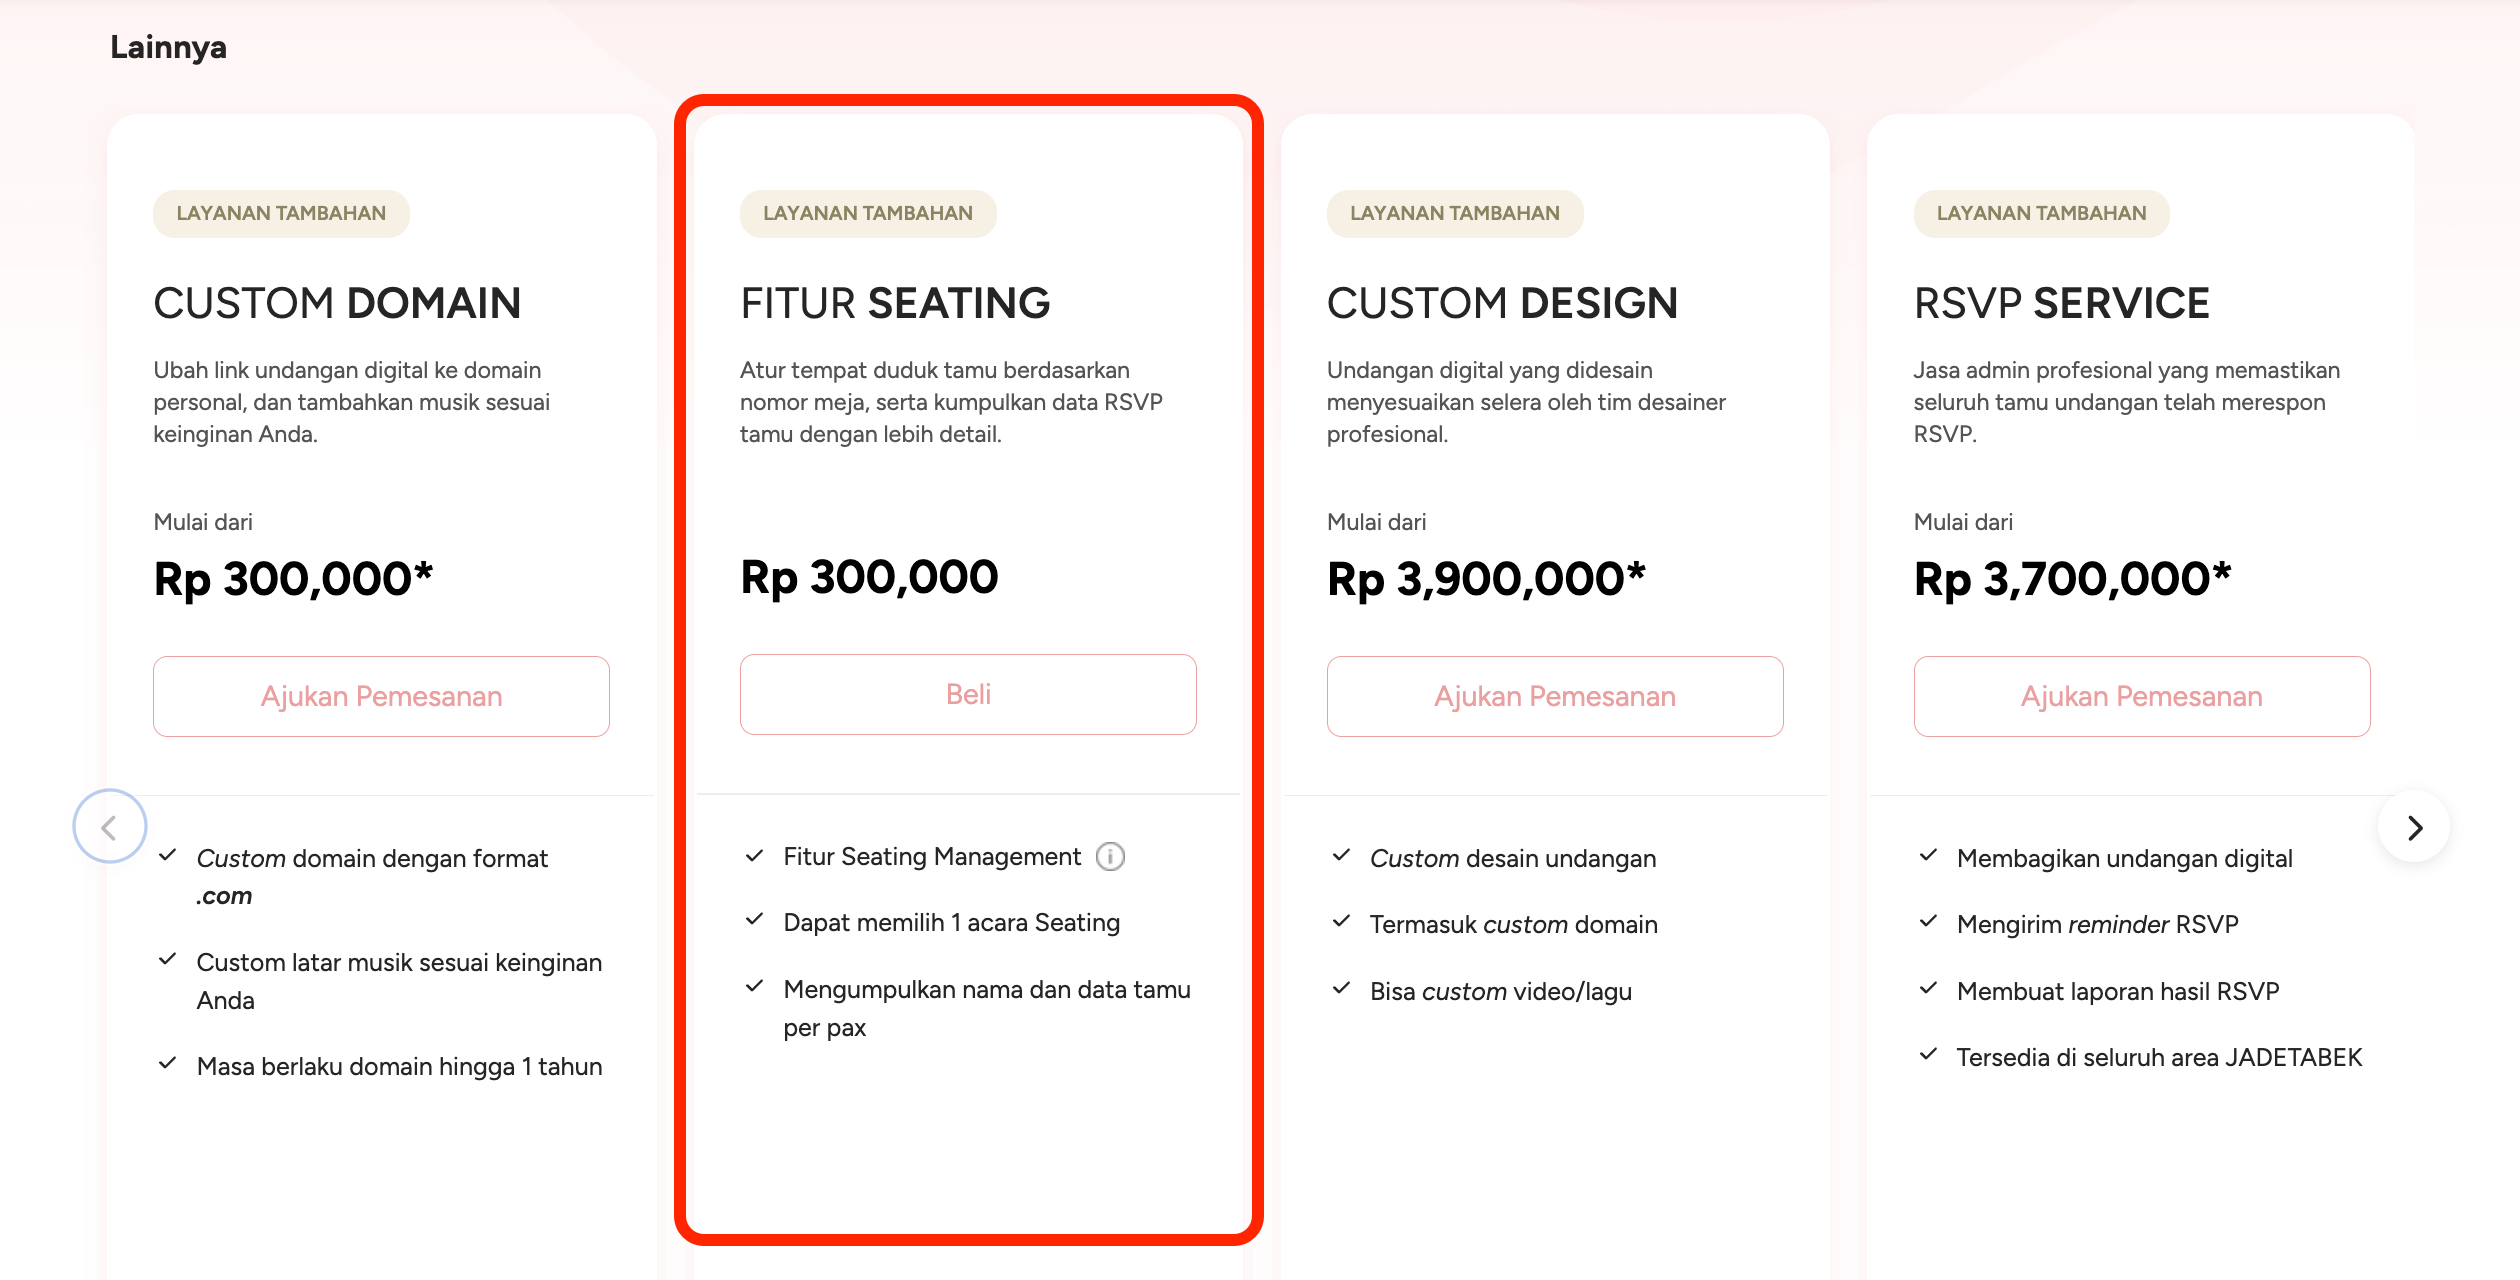
Task: Open info icon beside Fitur Seating Management
Action: [x=1110, y=857]
